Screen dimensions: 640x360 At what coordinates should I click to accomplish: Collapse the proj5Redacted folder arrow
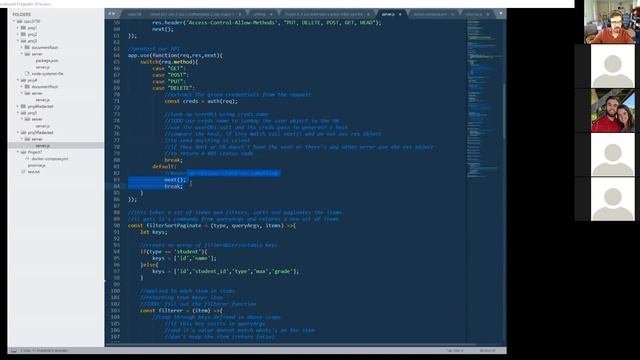18,132
